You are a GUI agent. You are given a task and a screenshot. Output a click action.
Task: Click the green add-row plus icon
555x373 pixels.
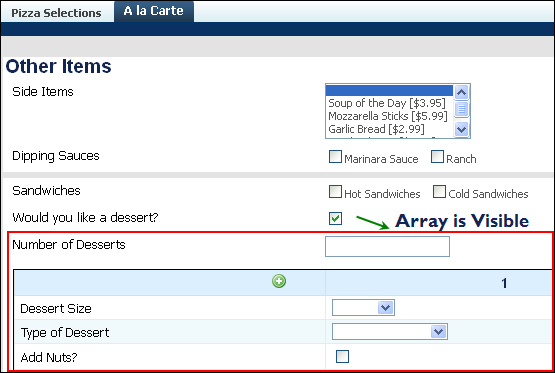pyautogui.click(x=279, y=281)
